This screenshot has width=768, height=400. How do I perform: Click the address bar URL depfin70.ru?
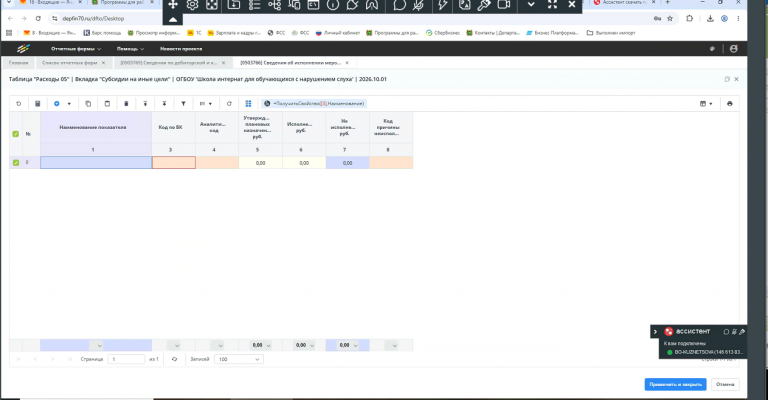click(x=93, y=19)
